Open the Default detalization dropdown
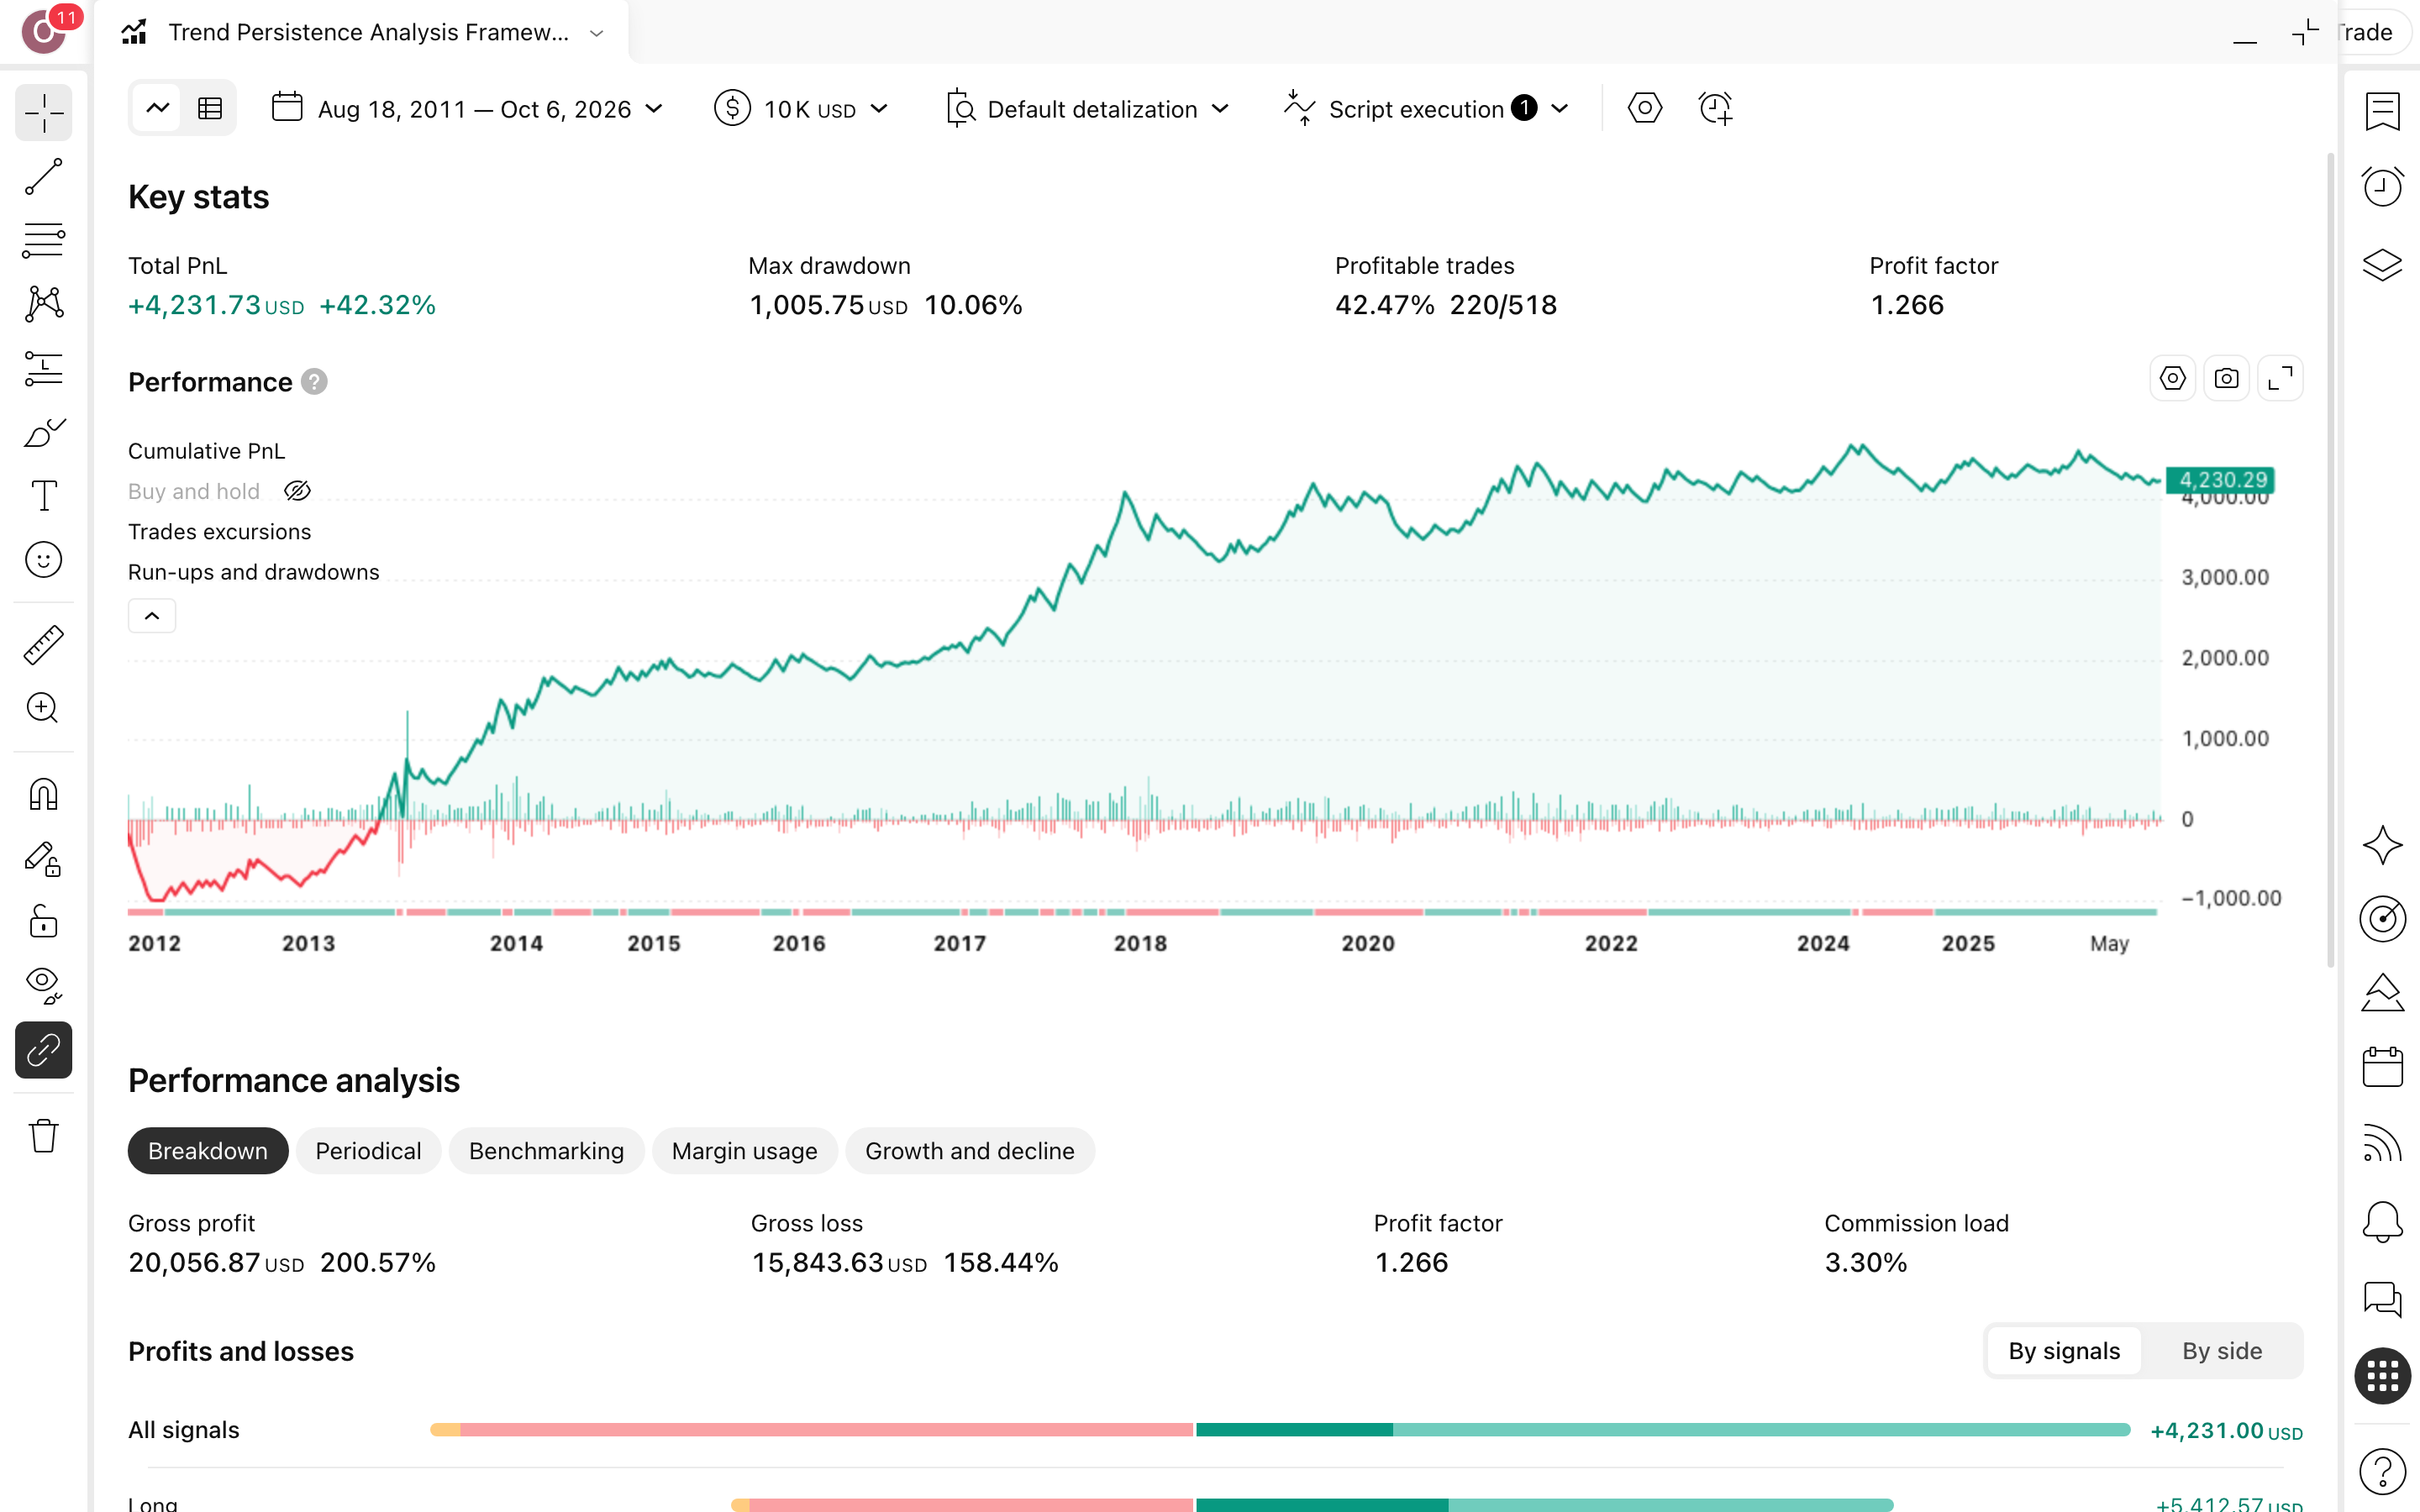Screen dimensions: 2420x1512 click(x=1088, y=108)
